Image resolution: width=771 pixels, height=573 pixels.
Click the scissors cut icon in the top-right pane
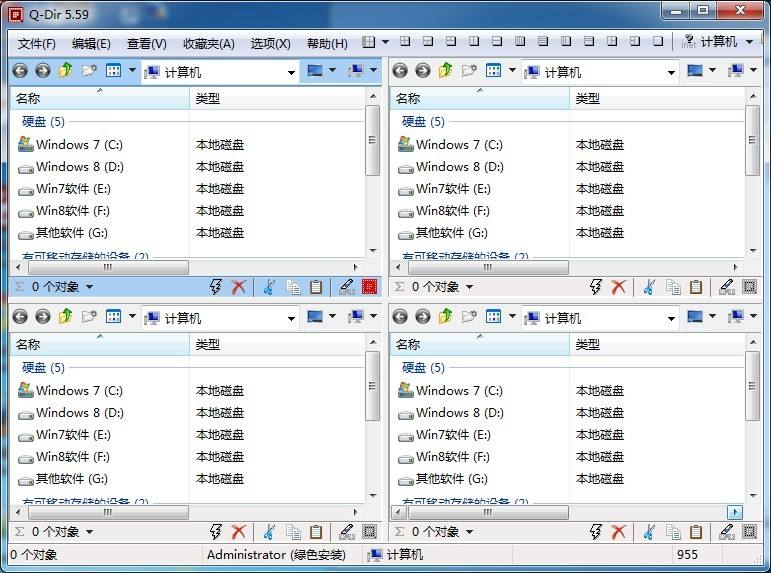pos(648,287)
